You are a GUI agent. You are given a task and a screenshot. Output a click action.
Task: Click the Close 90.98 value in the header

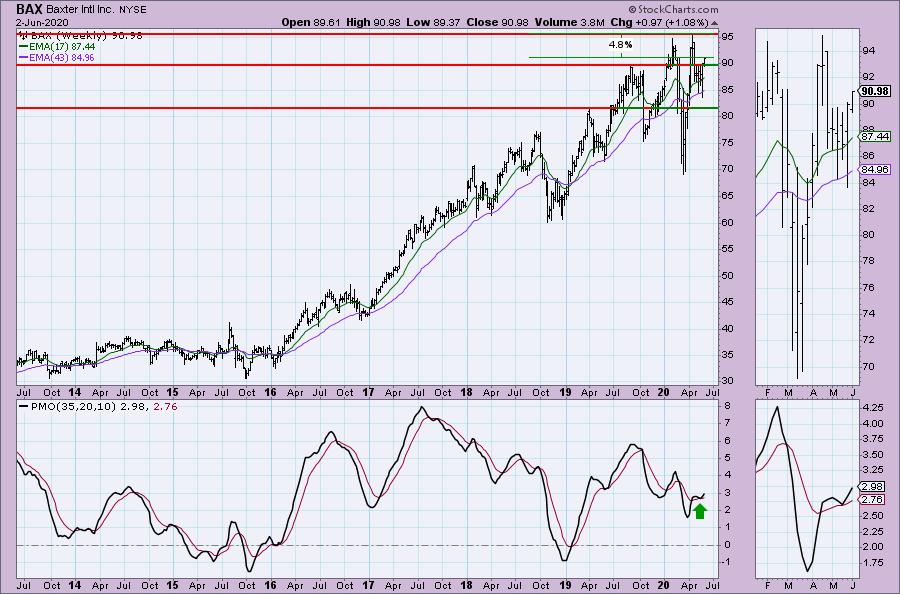[498, 22]
